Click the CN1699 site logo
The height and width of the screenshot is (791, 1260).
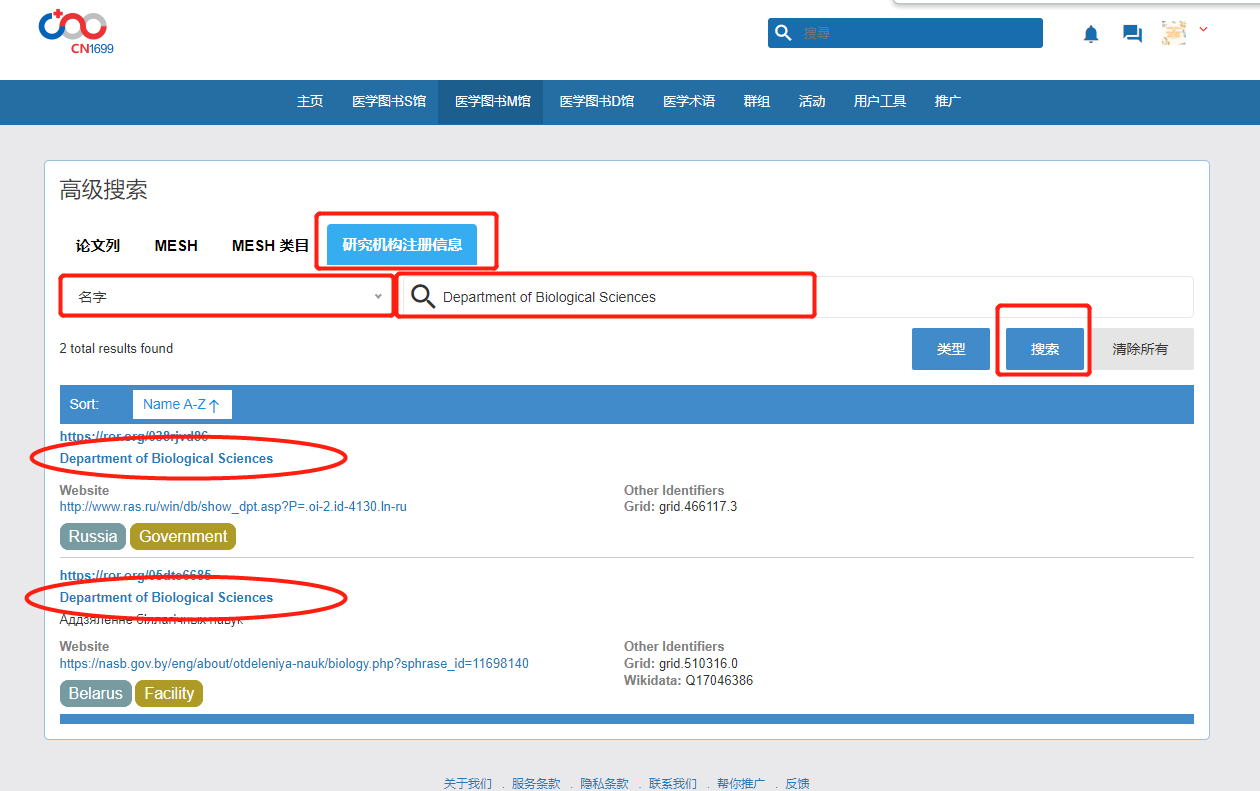[75, 31]
